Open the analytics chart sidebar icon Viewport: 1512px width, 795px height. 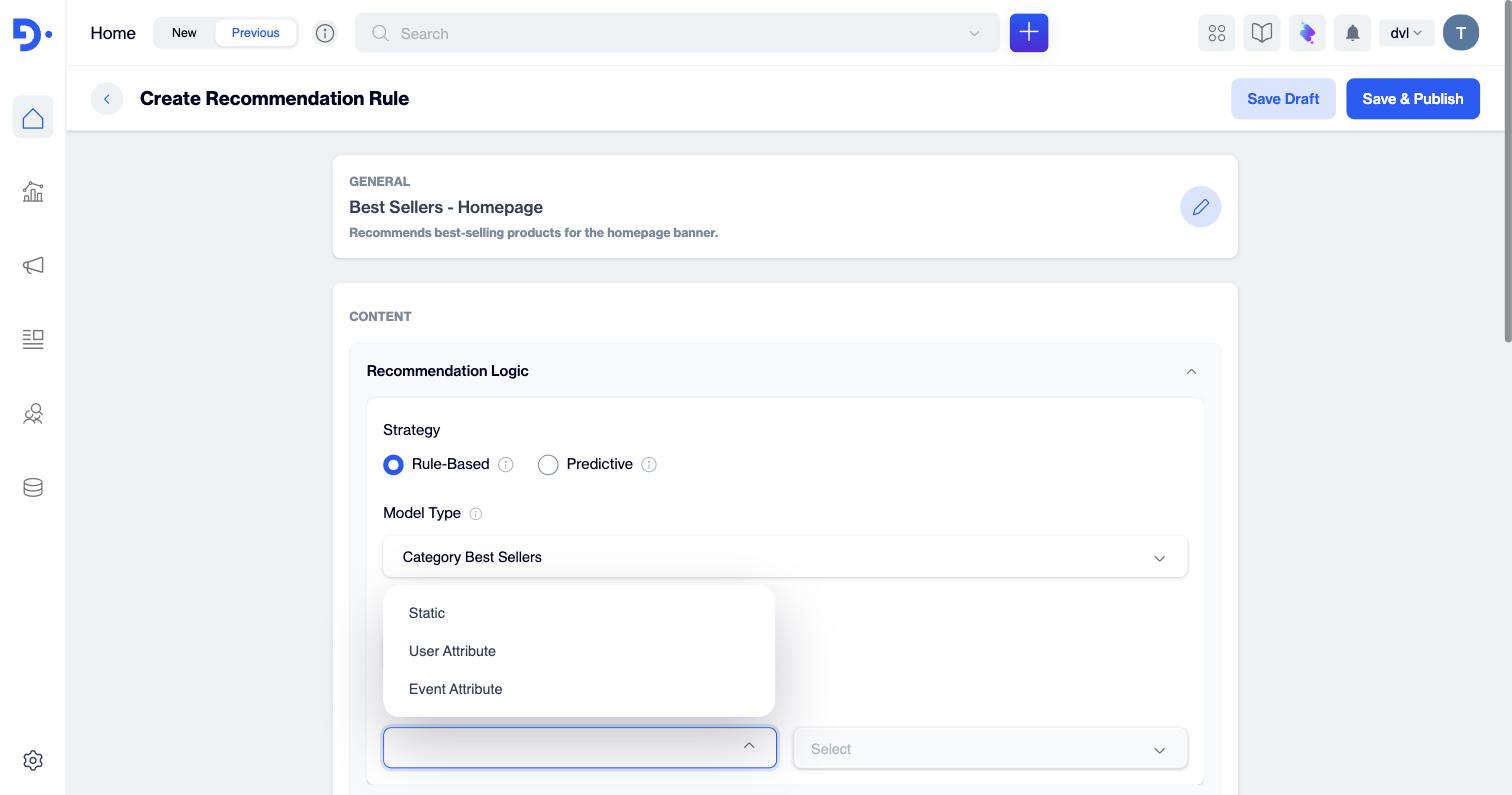coord(33,191)
